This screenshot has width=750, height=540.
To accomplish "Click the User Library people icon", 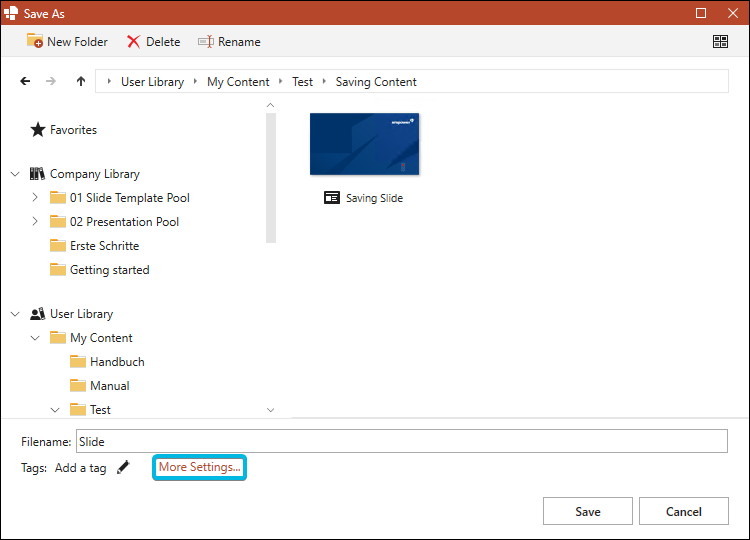I will coord(37,314).
